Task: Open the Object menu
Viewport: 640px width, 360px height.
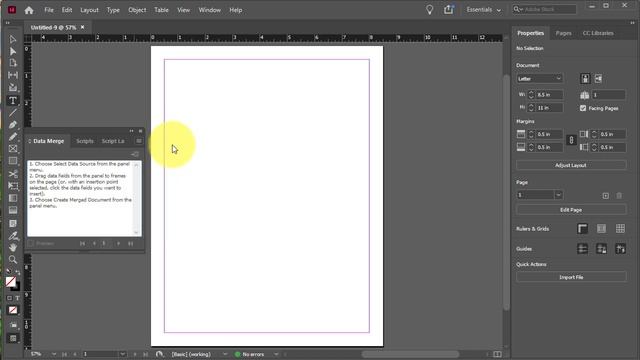Action: (137, 10)
